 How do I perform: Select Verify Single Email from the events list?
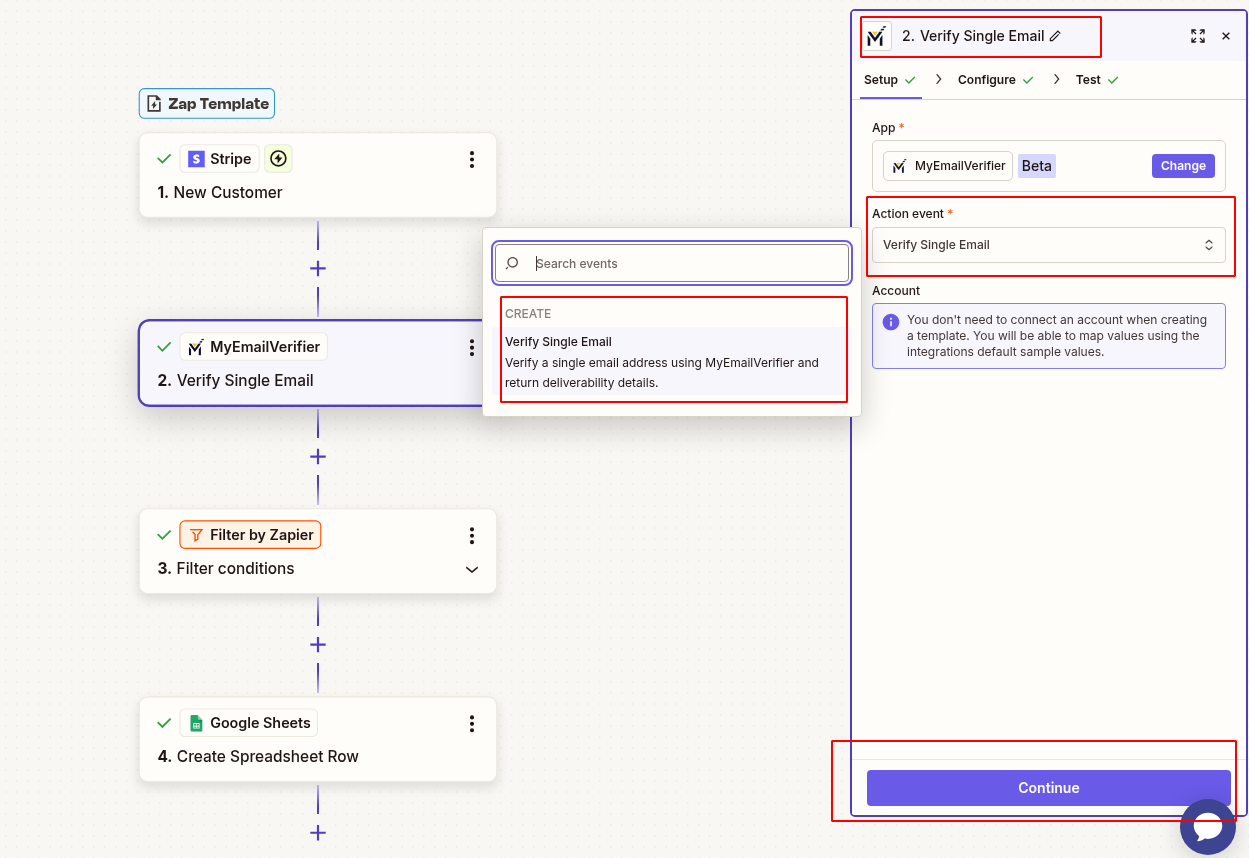(x=673, y=360)
